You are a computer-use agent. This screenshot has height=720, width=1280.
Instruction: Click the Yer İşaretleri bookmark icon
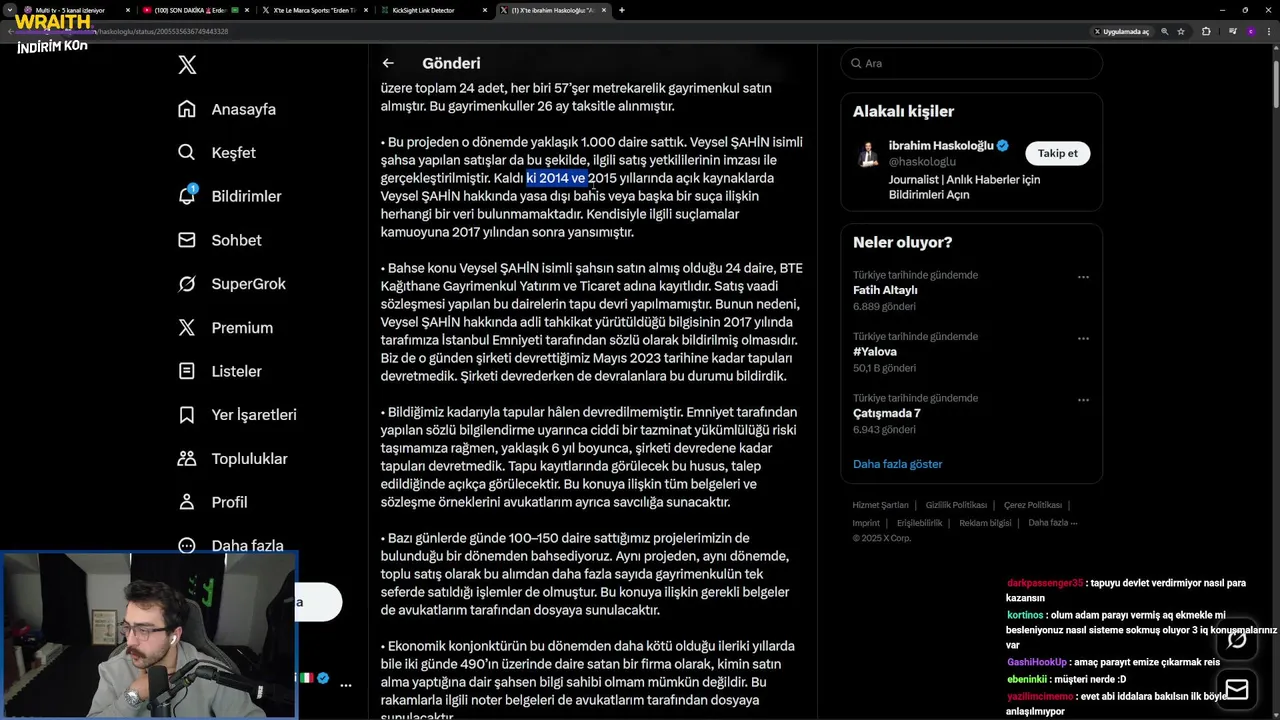[187, 415]
